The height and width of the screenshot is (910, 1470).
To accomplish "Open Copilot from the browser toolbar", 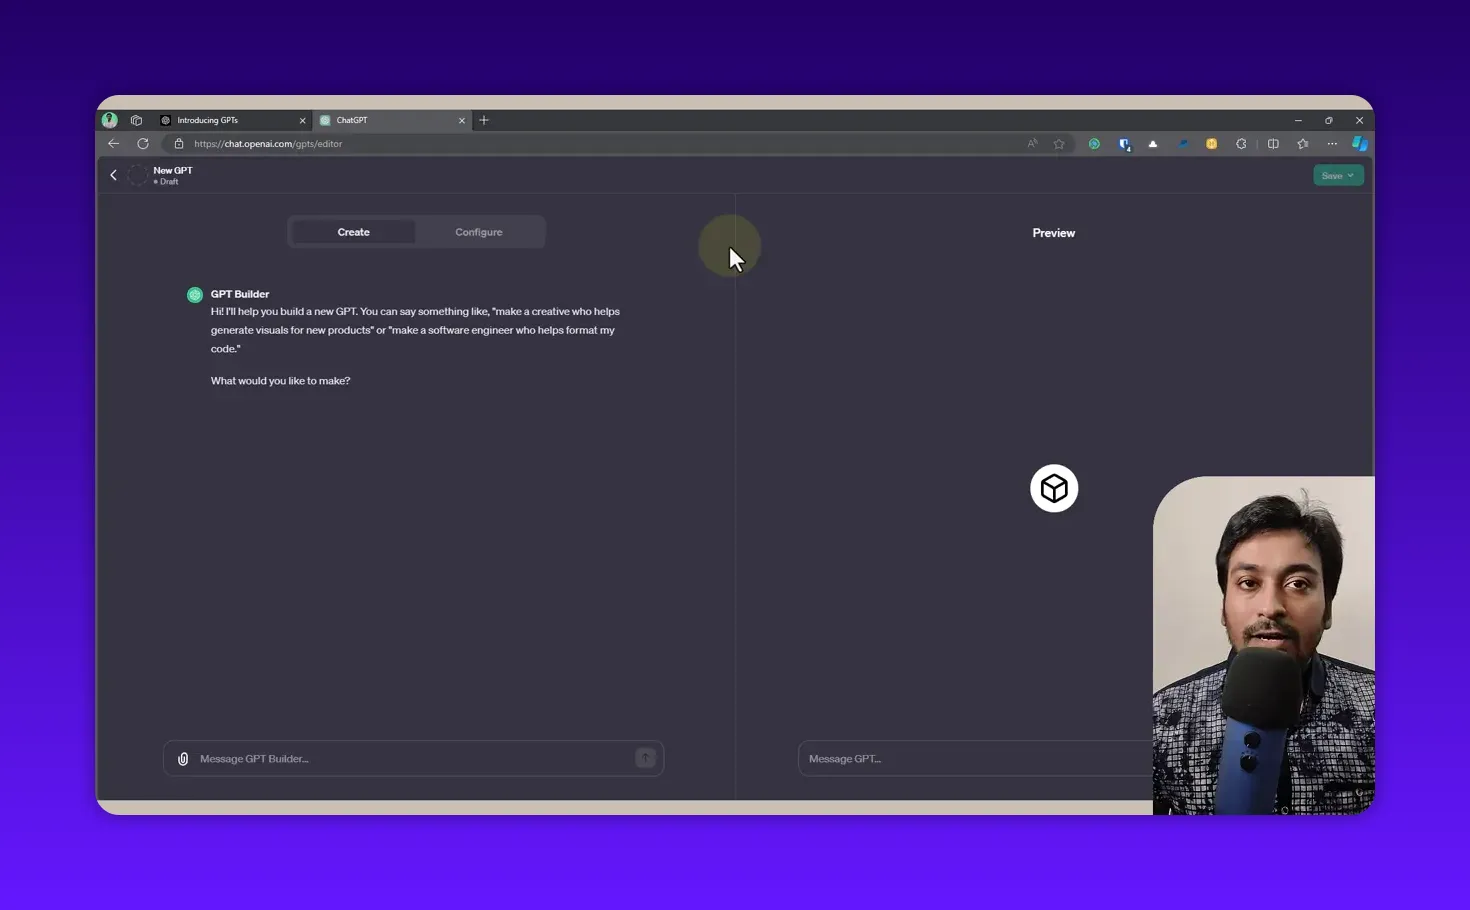I will [1359, 143].
